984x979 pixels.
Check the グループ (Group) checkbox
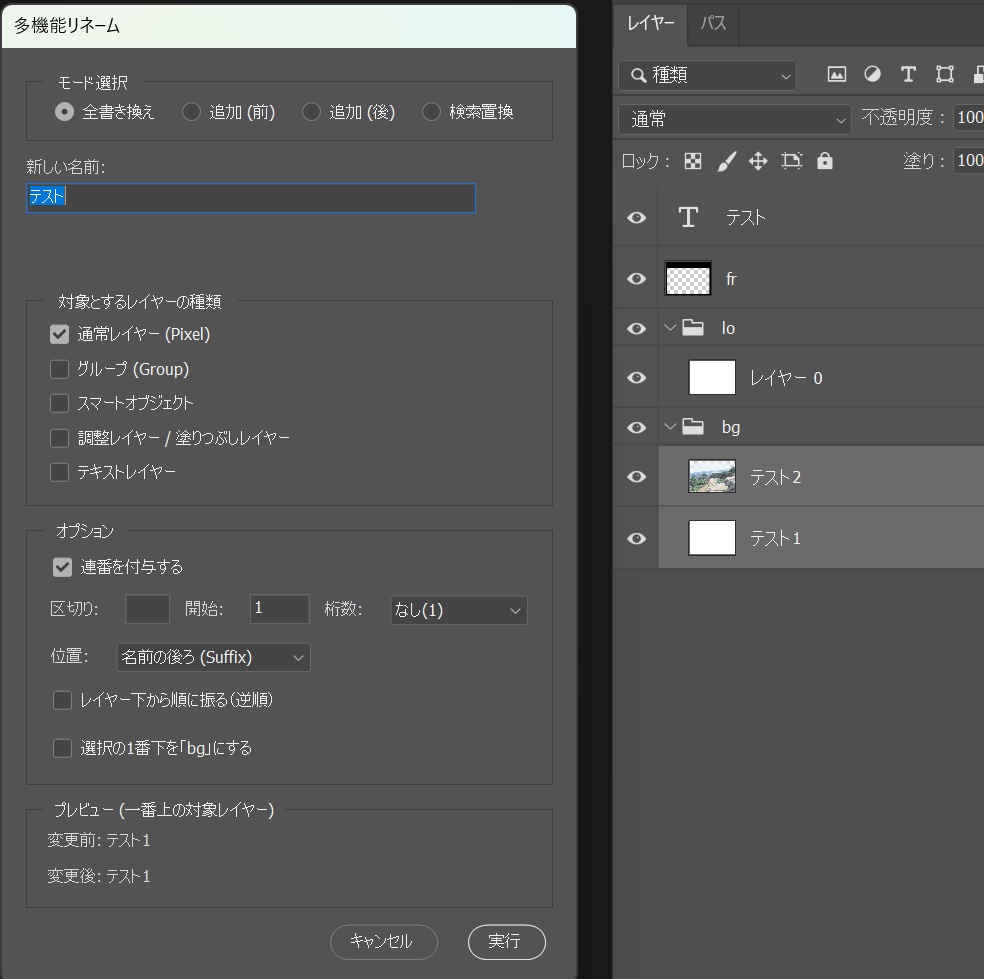(58, 369)
